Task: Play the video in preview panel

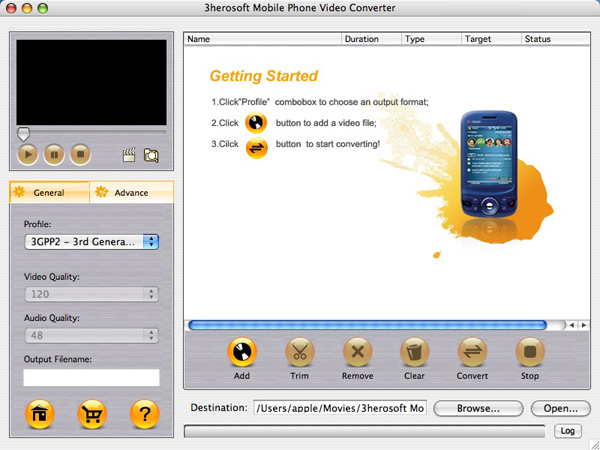Action: tap(28, 154)
